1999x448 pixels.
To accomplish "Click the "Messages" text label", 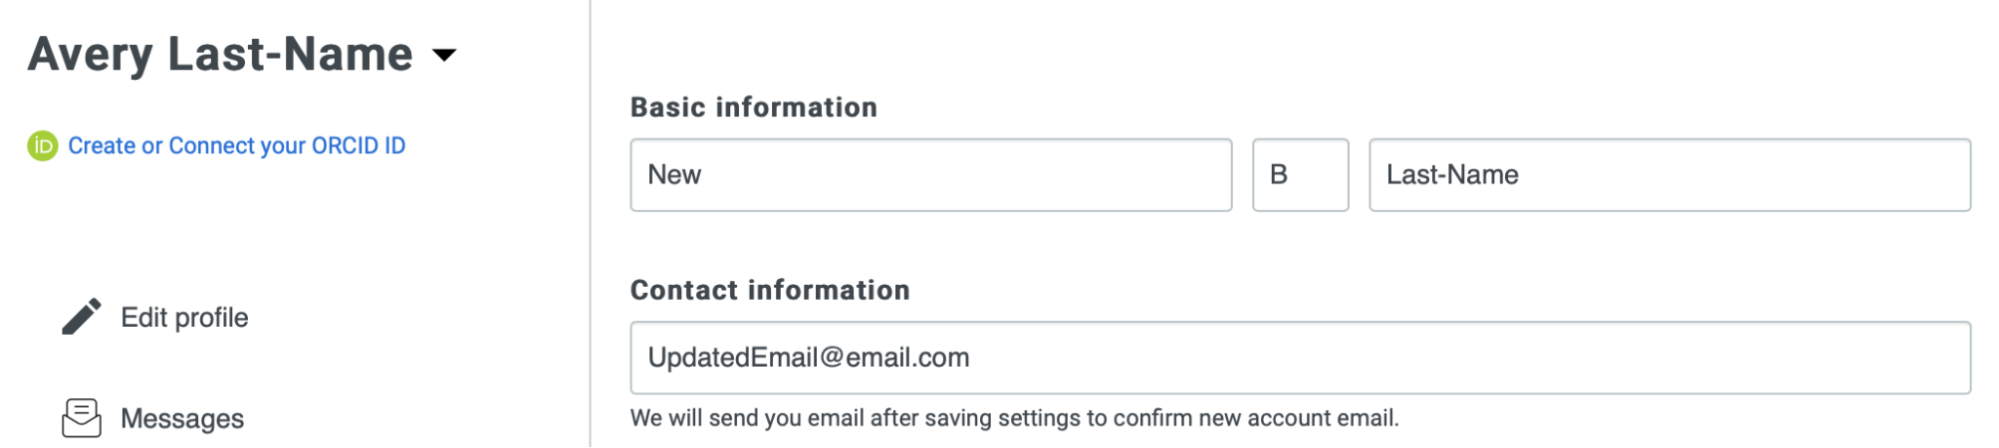I will [182, 419].
